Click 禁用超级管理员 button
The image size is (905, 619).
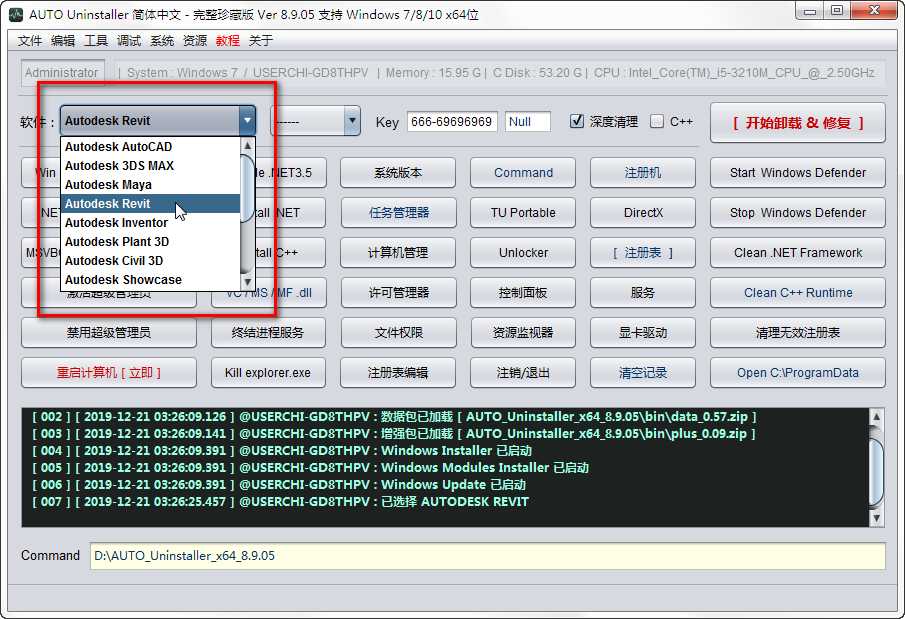point(109,333)
